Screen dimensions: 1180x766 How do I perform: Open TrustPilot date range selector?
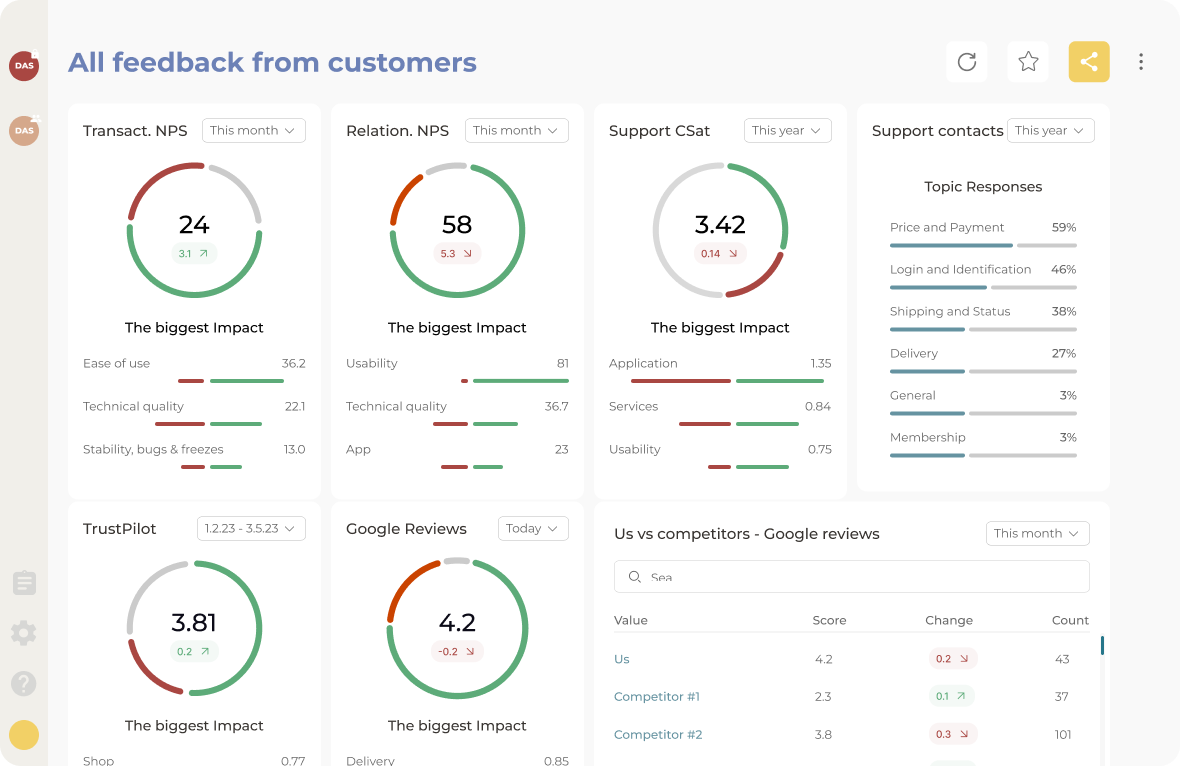pyautogui.click(x=251, y=528)
